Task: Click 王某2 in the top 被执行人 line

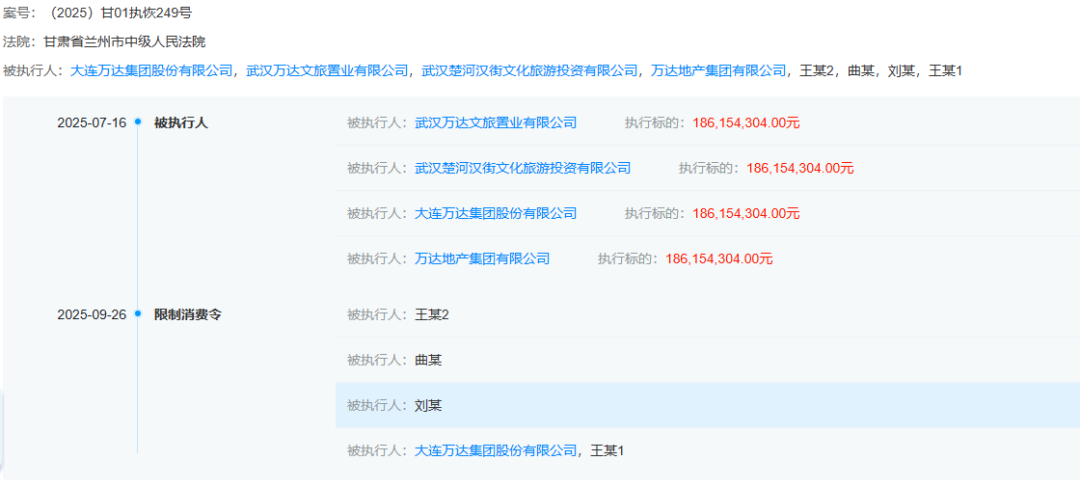Action: click(816, 70)
